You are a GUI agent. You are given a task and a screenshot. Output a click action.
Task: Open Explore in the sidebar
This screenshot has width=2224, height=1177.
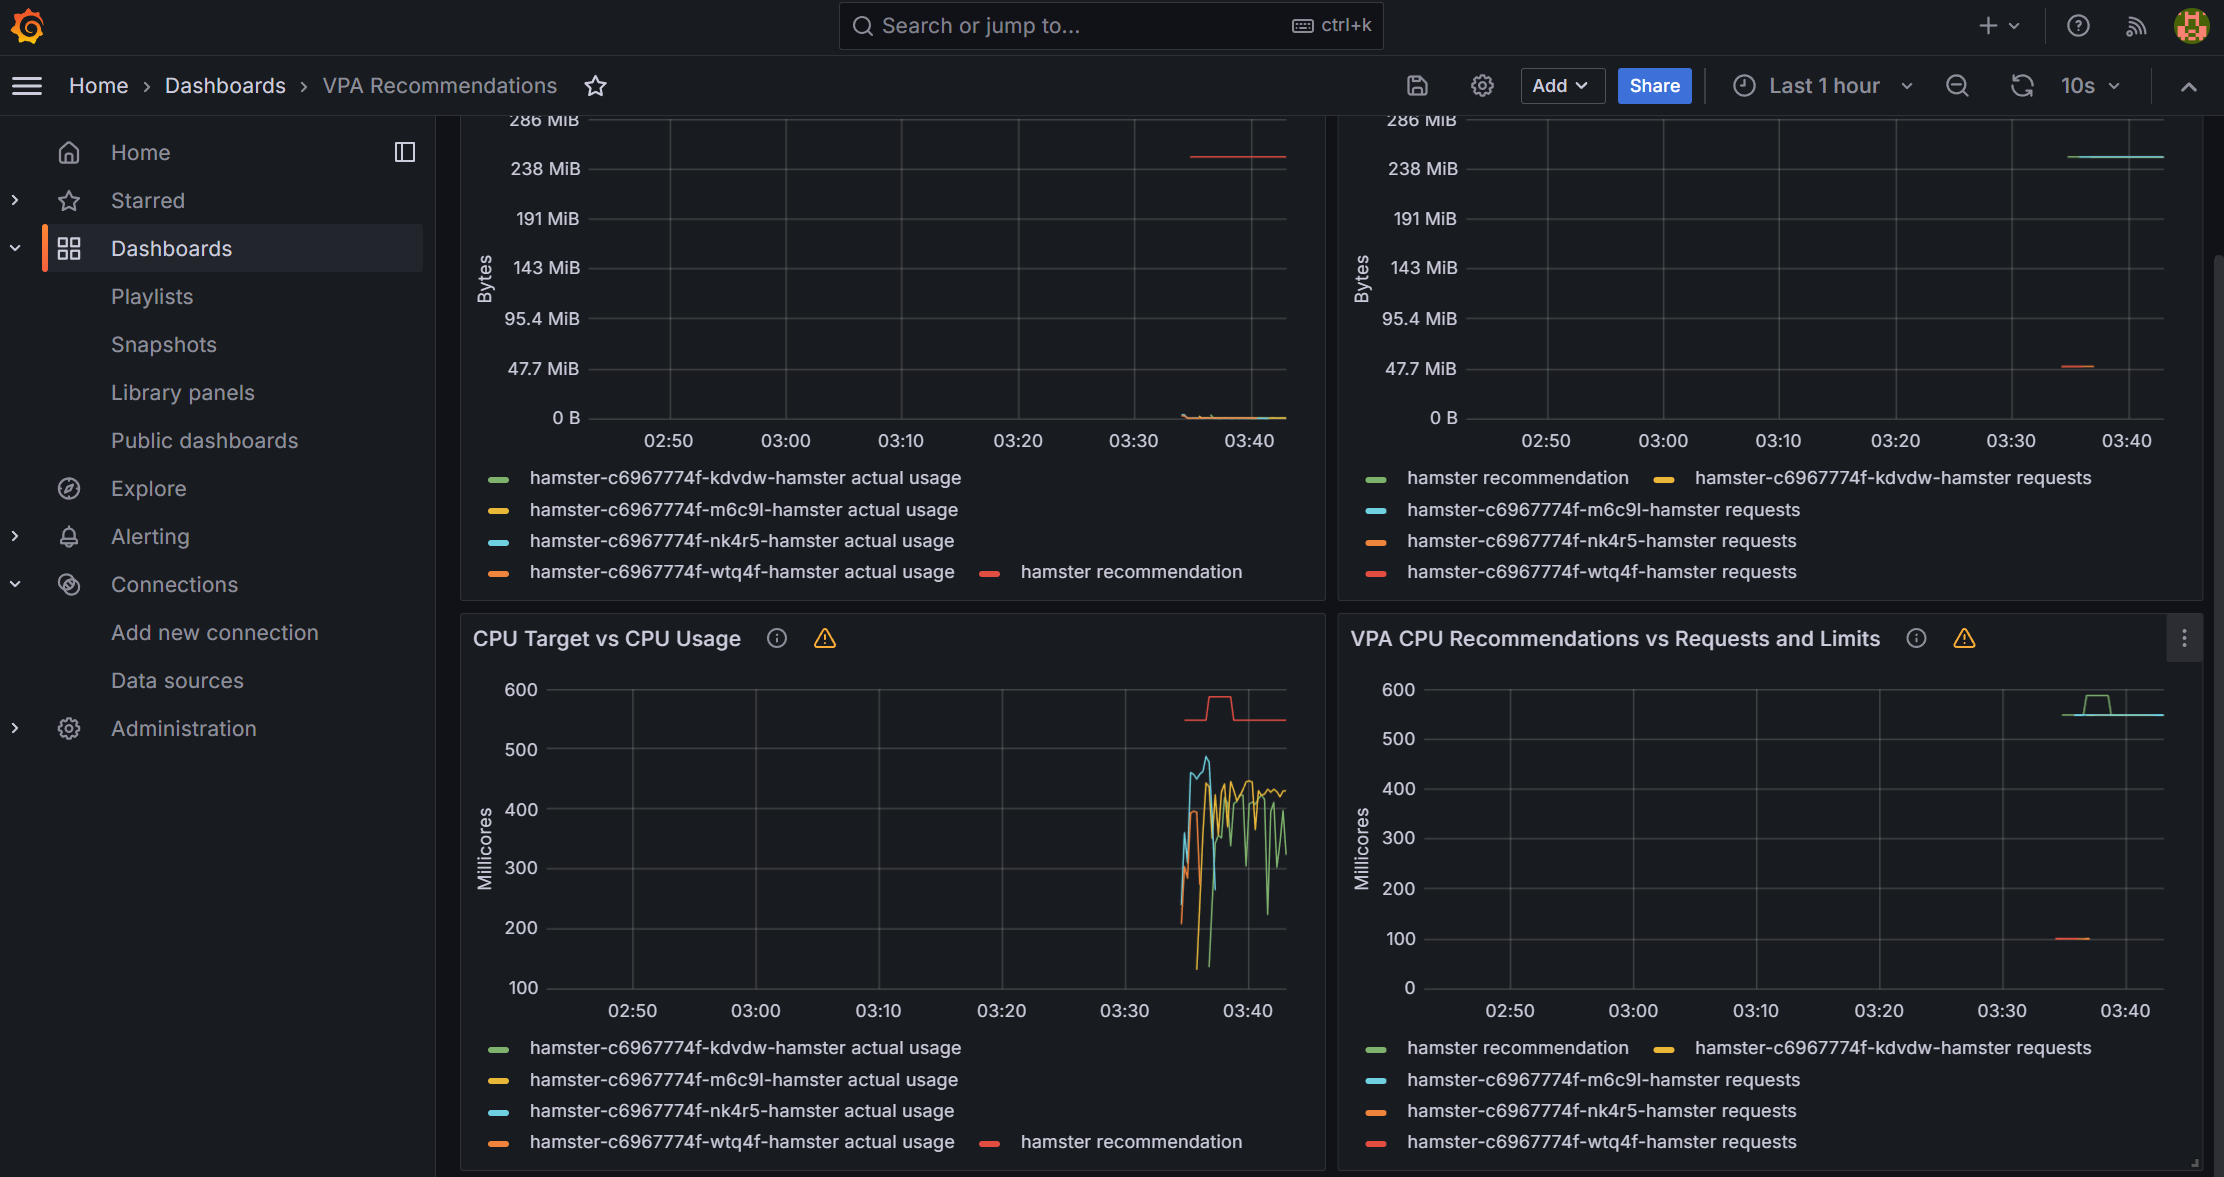[x=148, y=488]
